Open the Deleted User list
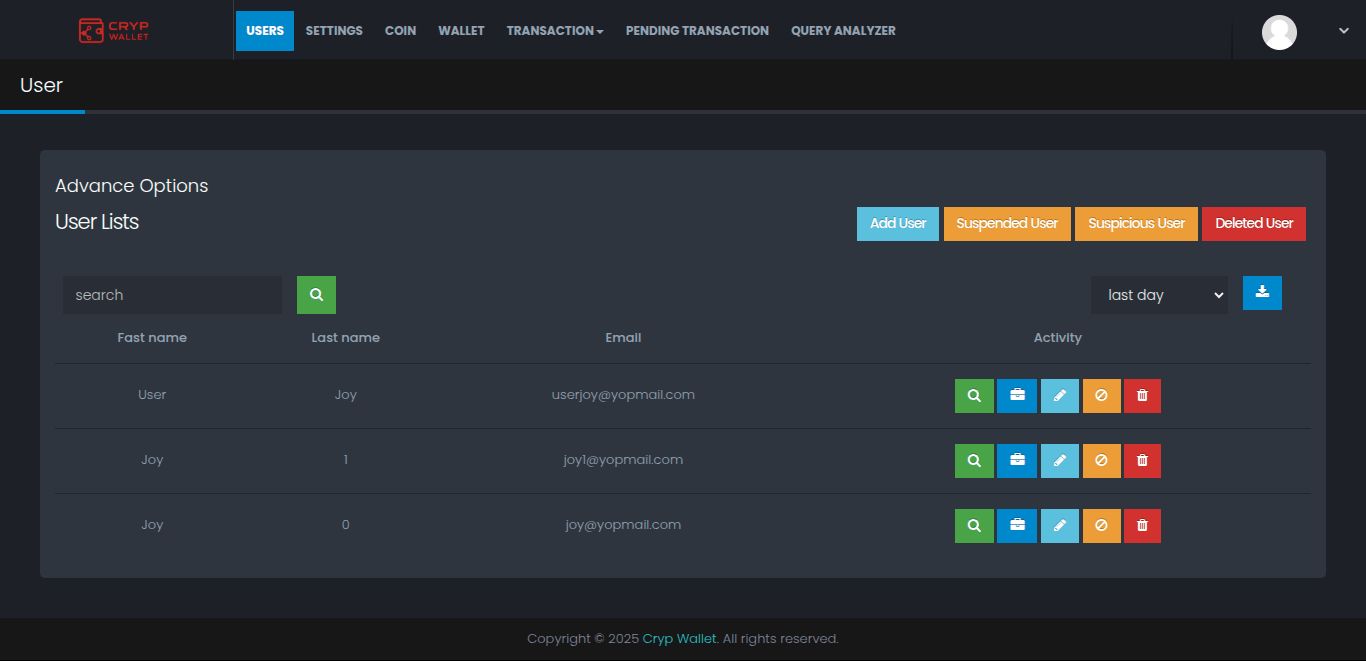The image size is (1366, 661). (1254, 224)
